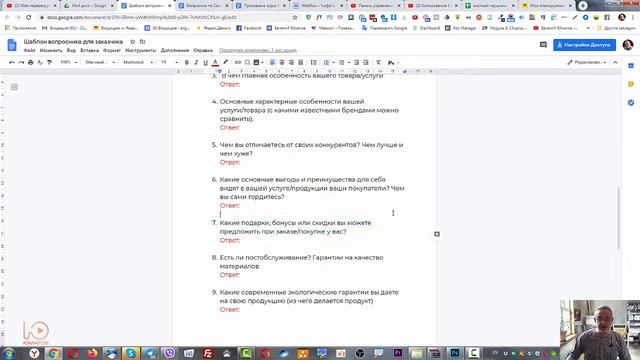Click the add comment button at page margin
The width and height of the screenshot is (640, 360).
click(437, 234)
